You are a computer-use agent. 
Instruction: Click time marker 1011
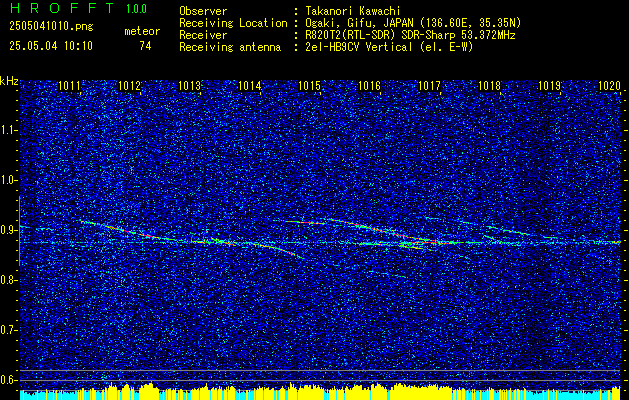click(69, 85)
